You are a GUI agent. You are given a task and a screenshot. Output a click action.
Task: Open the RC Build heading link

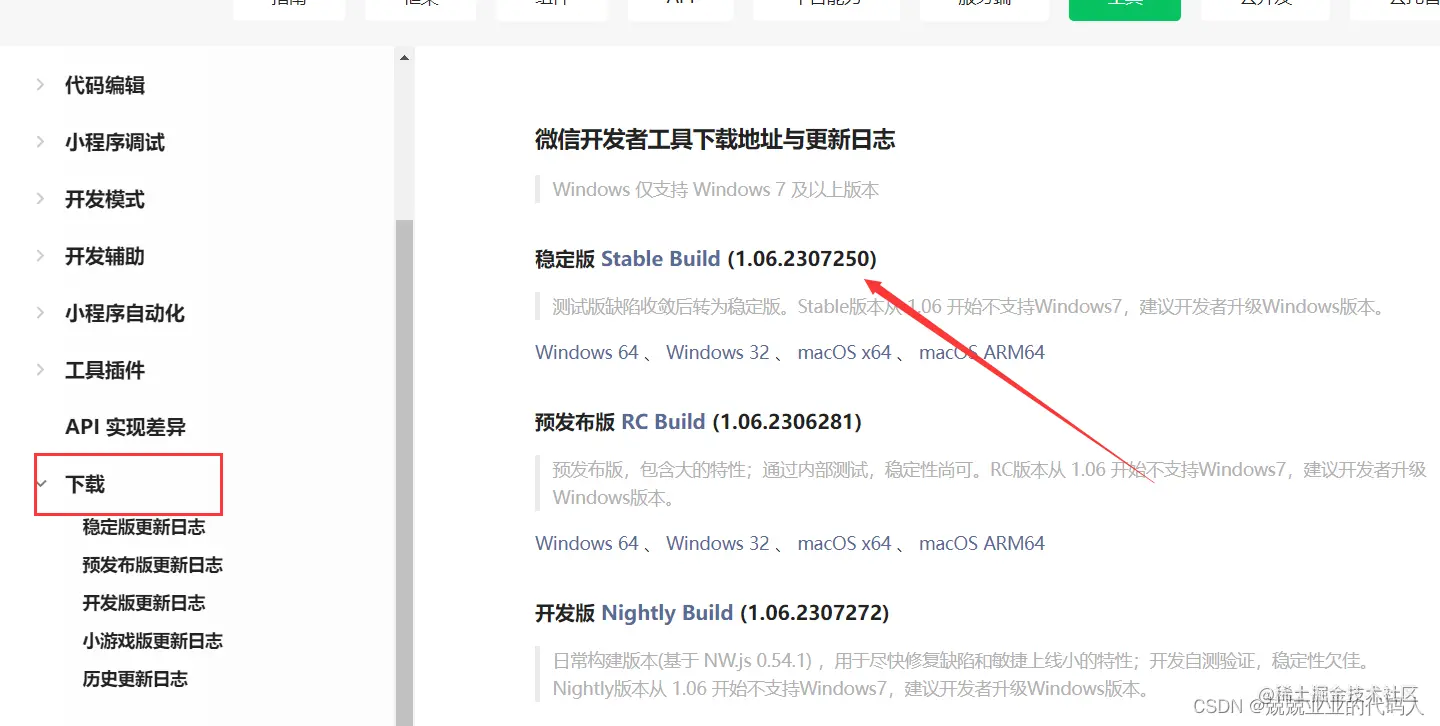[x=664, y=422]
